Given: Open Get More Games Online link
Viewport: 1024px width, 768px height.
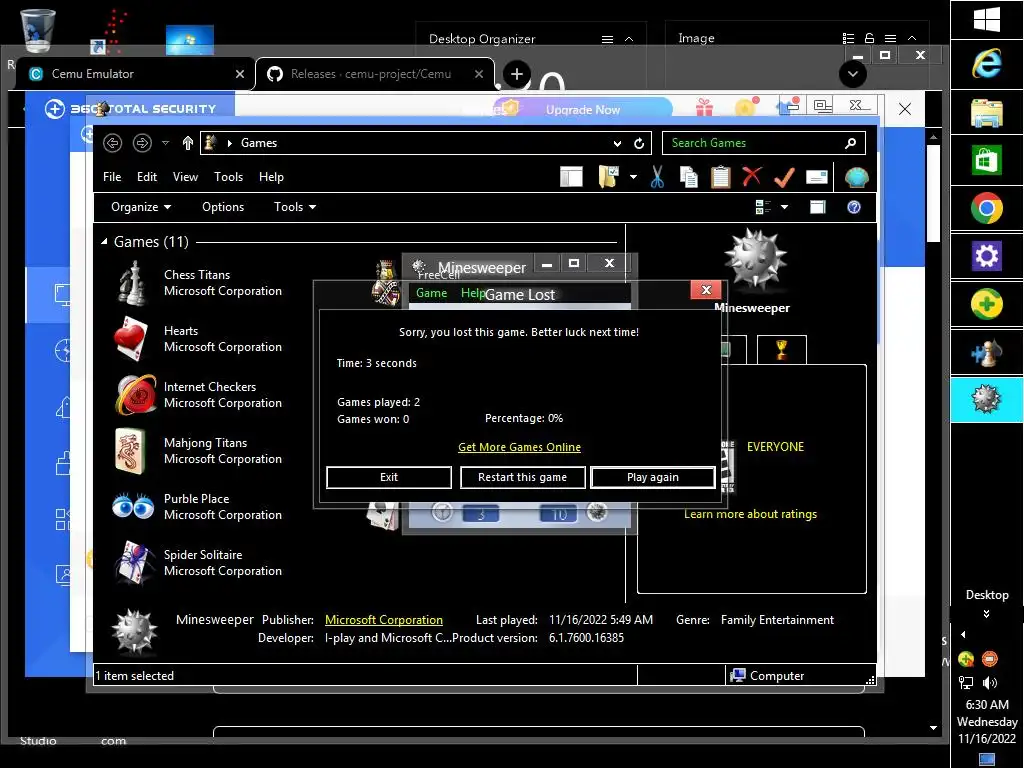Looking at the screenshot, I should [x=519, y=447].
